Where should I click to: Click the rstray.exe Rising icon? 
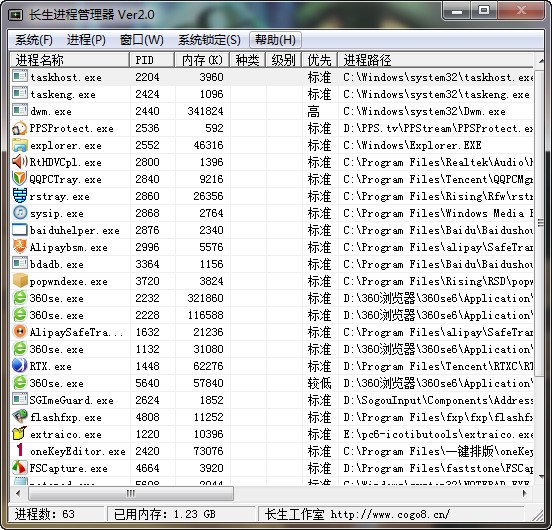pyautogui.click(x=19, y=196)
